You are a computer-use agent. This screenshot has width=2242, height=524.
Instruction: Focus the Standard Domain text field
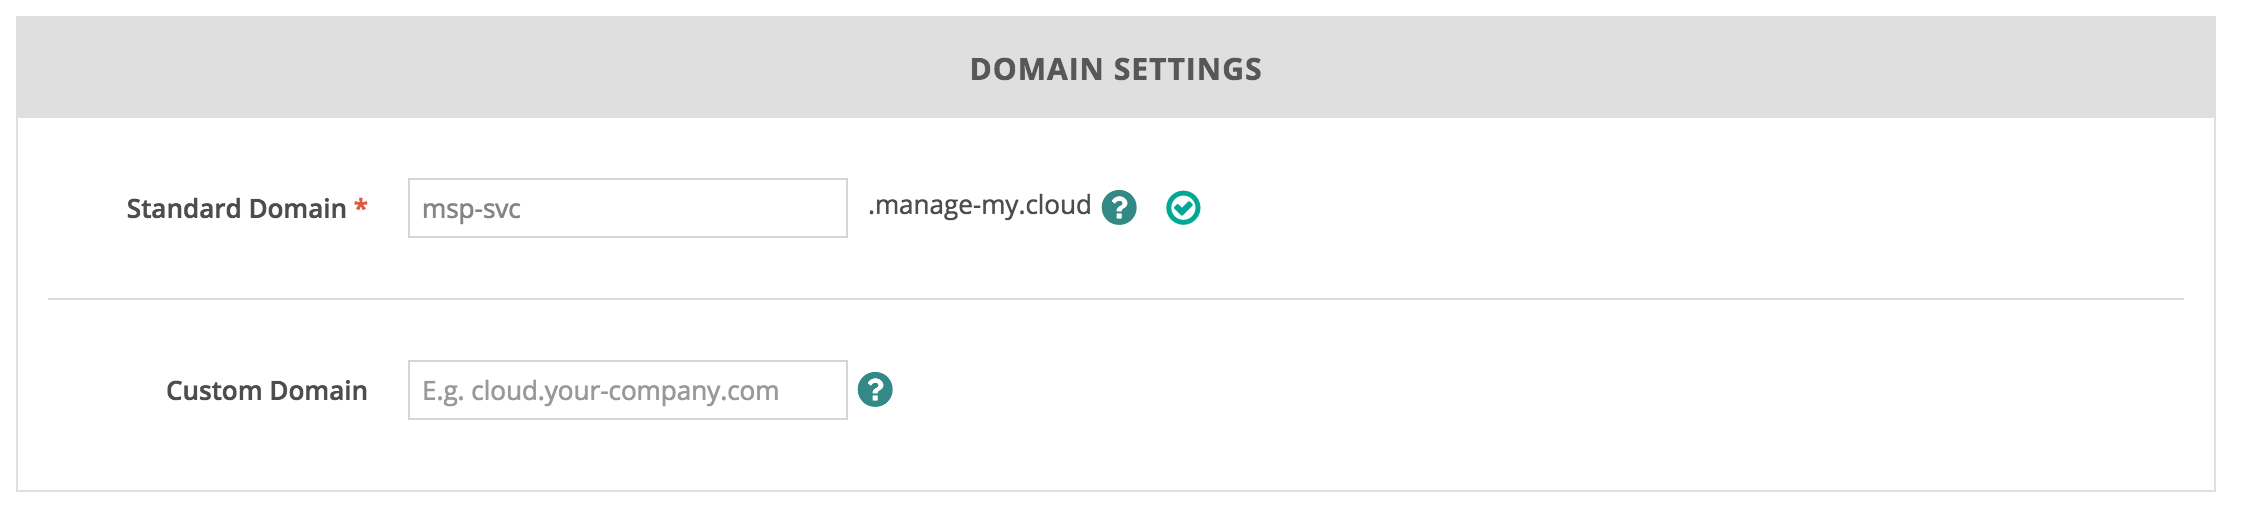628,208
